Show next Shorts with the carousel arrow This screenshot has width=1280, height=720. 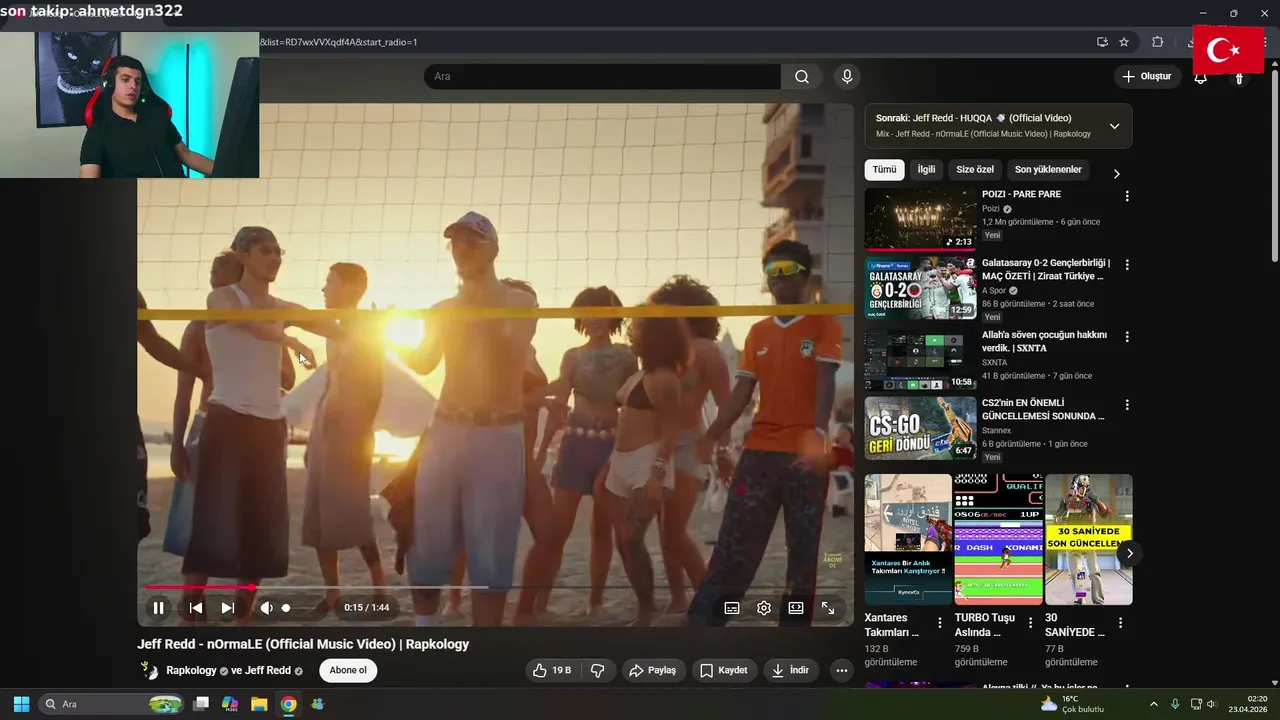click(1129, 553)
